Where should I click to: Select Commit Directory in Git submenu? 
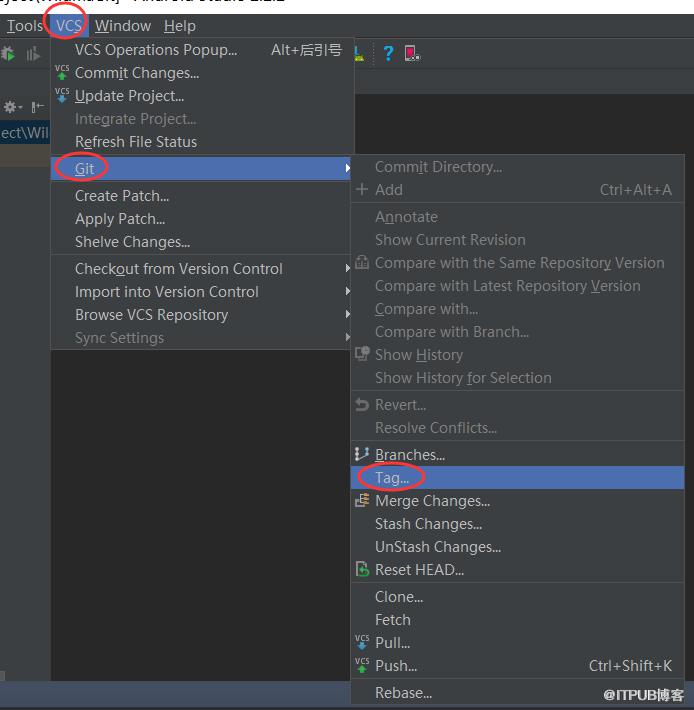(517, 167)
